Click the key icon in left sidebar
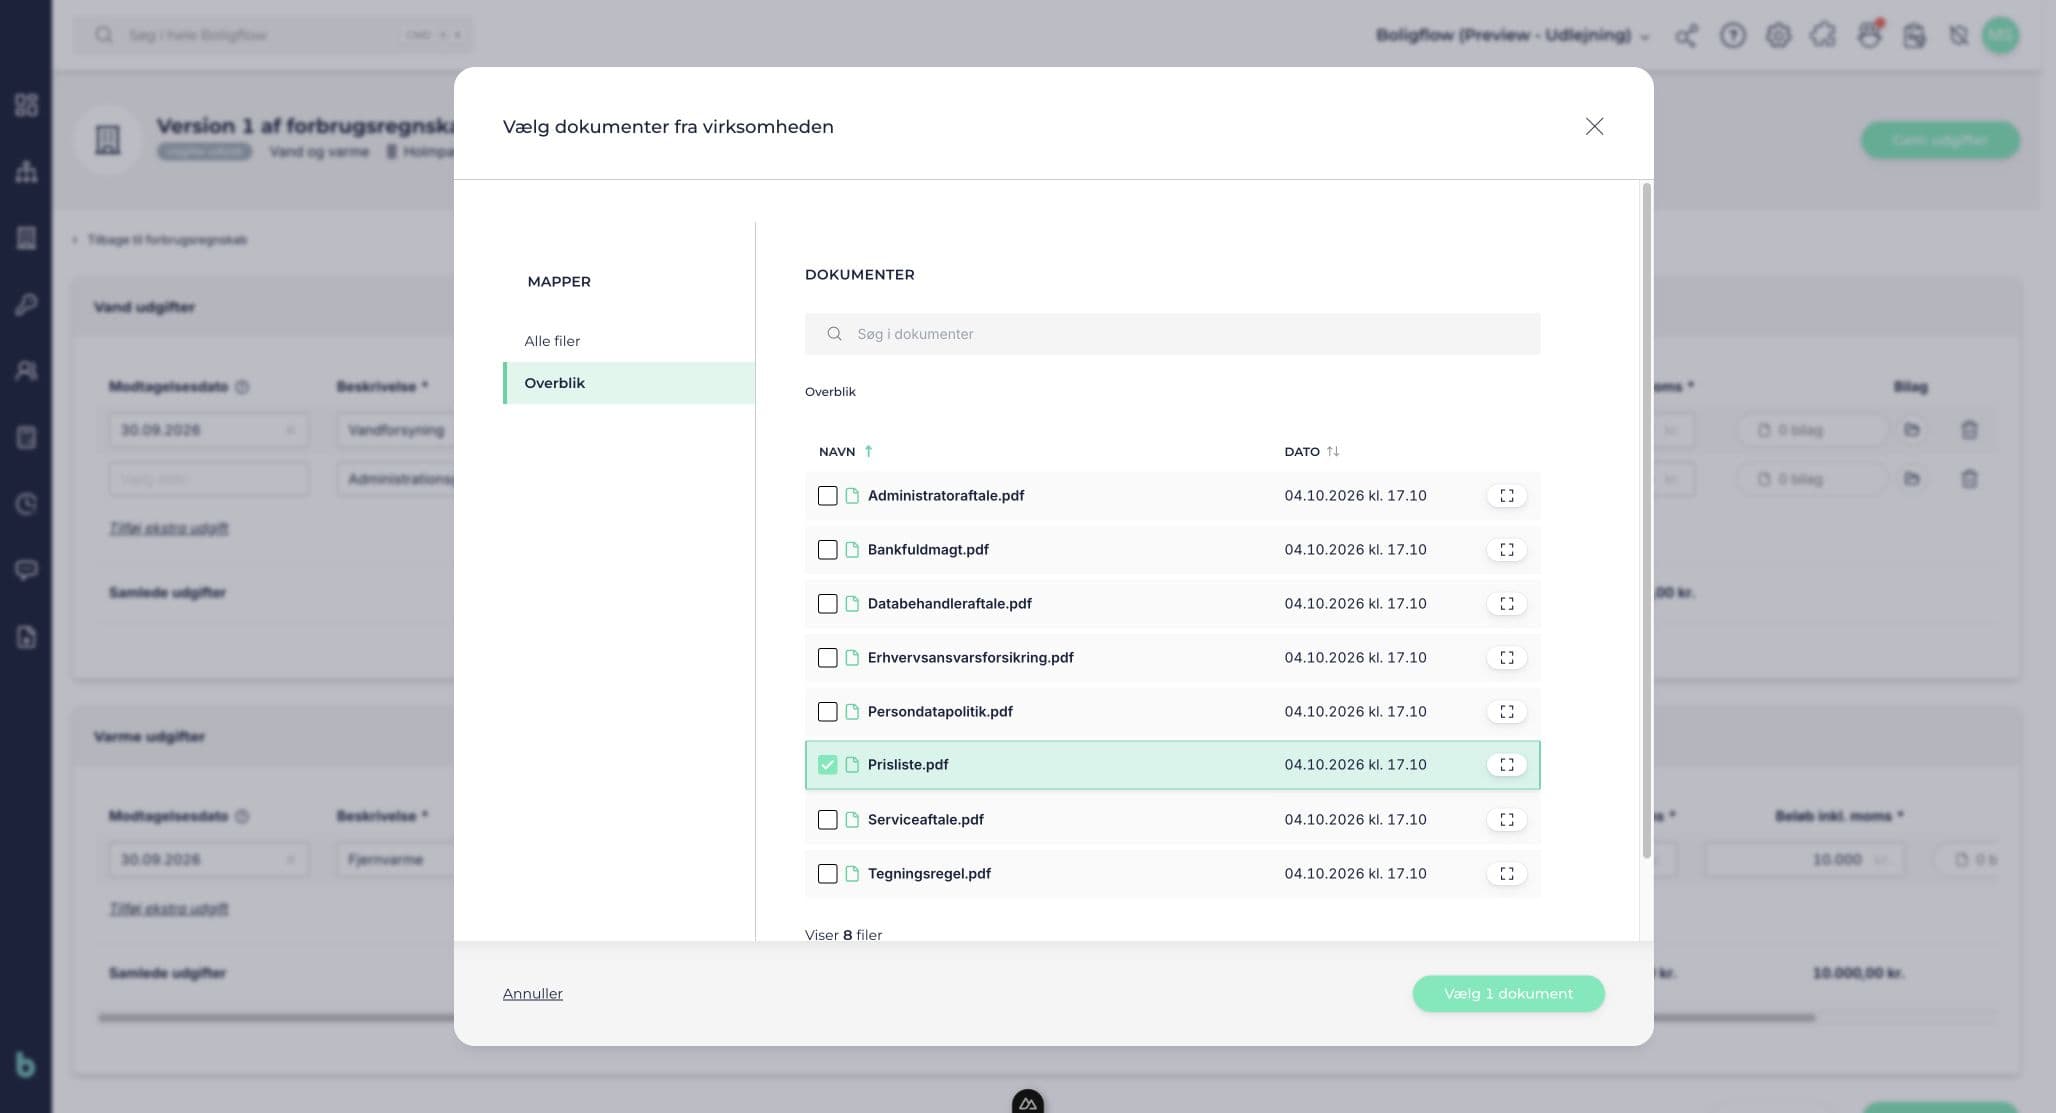The image size is (2056, 1113). pyautogui.click(x=26, y=304)
